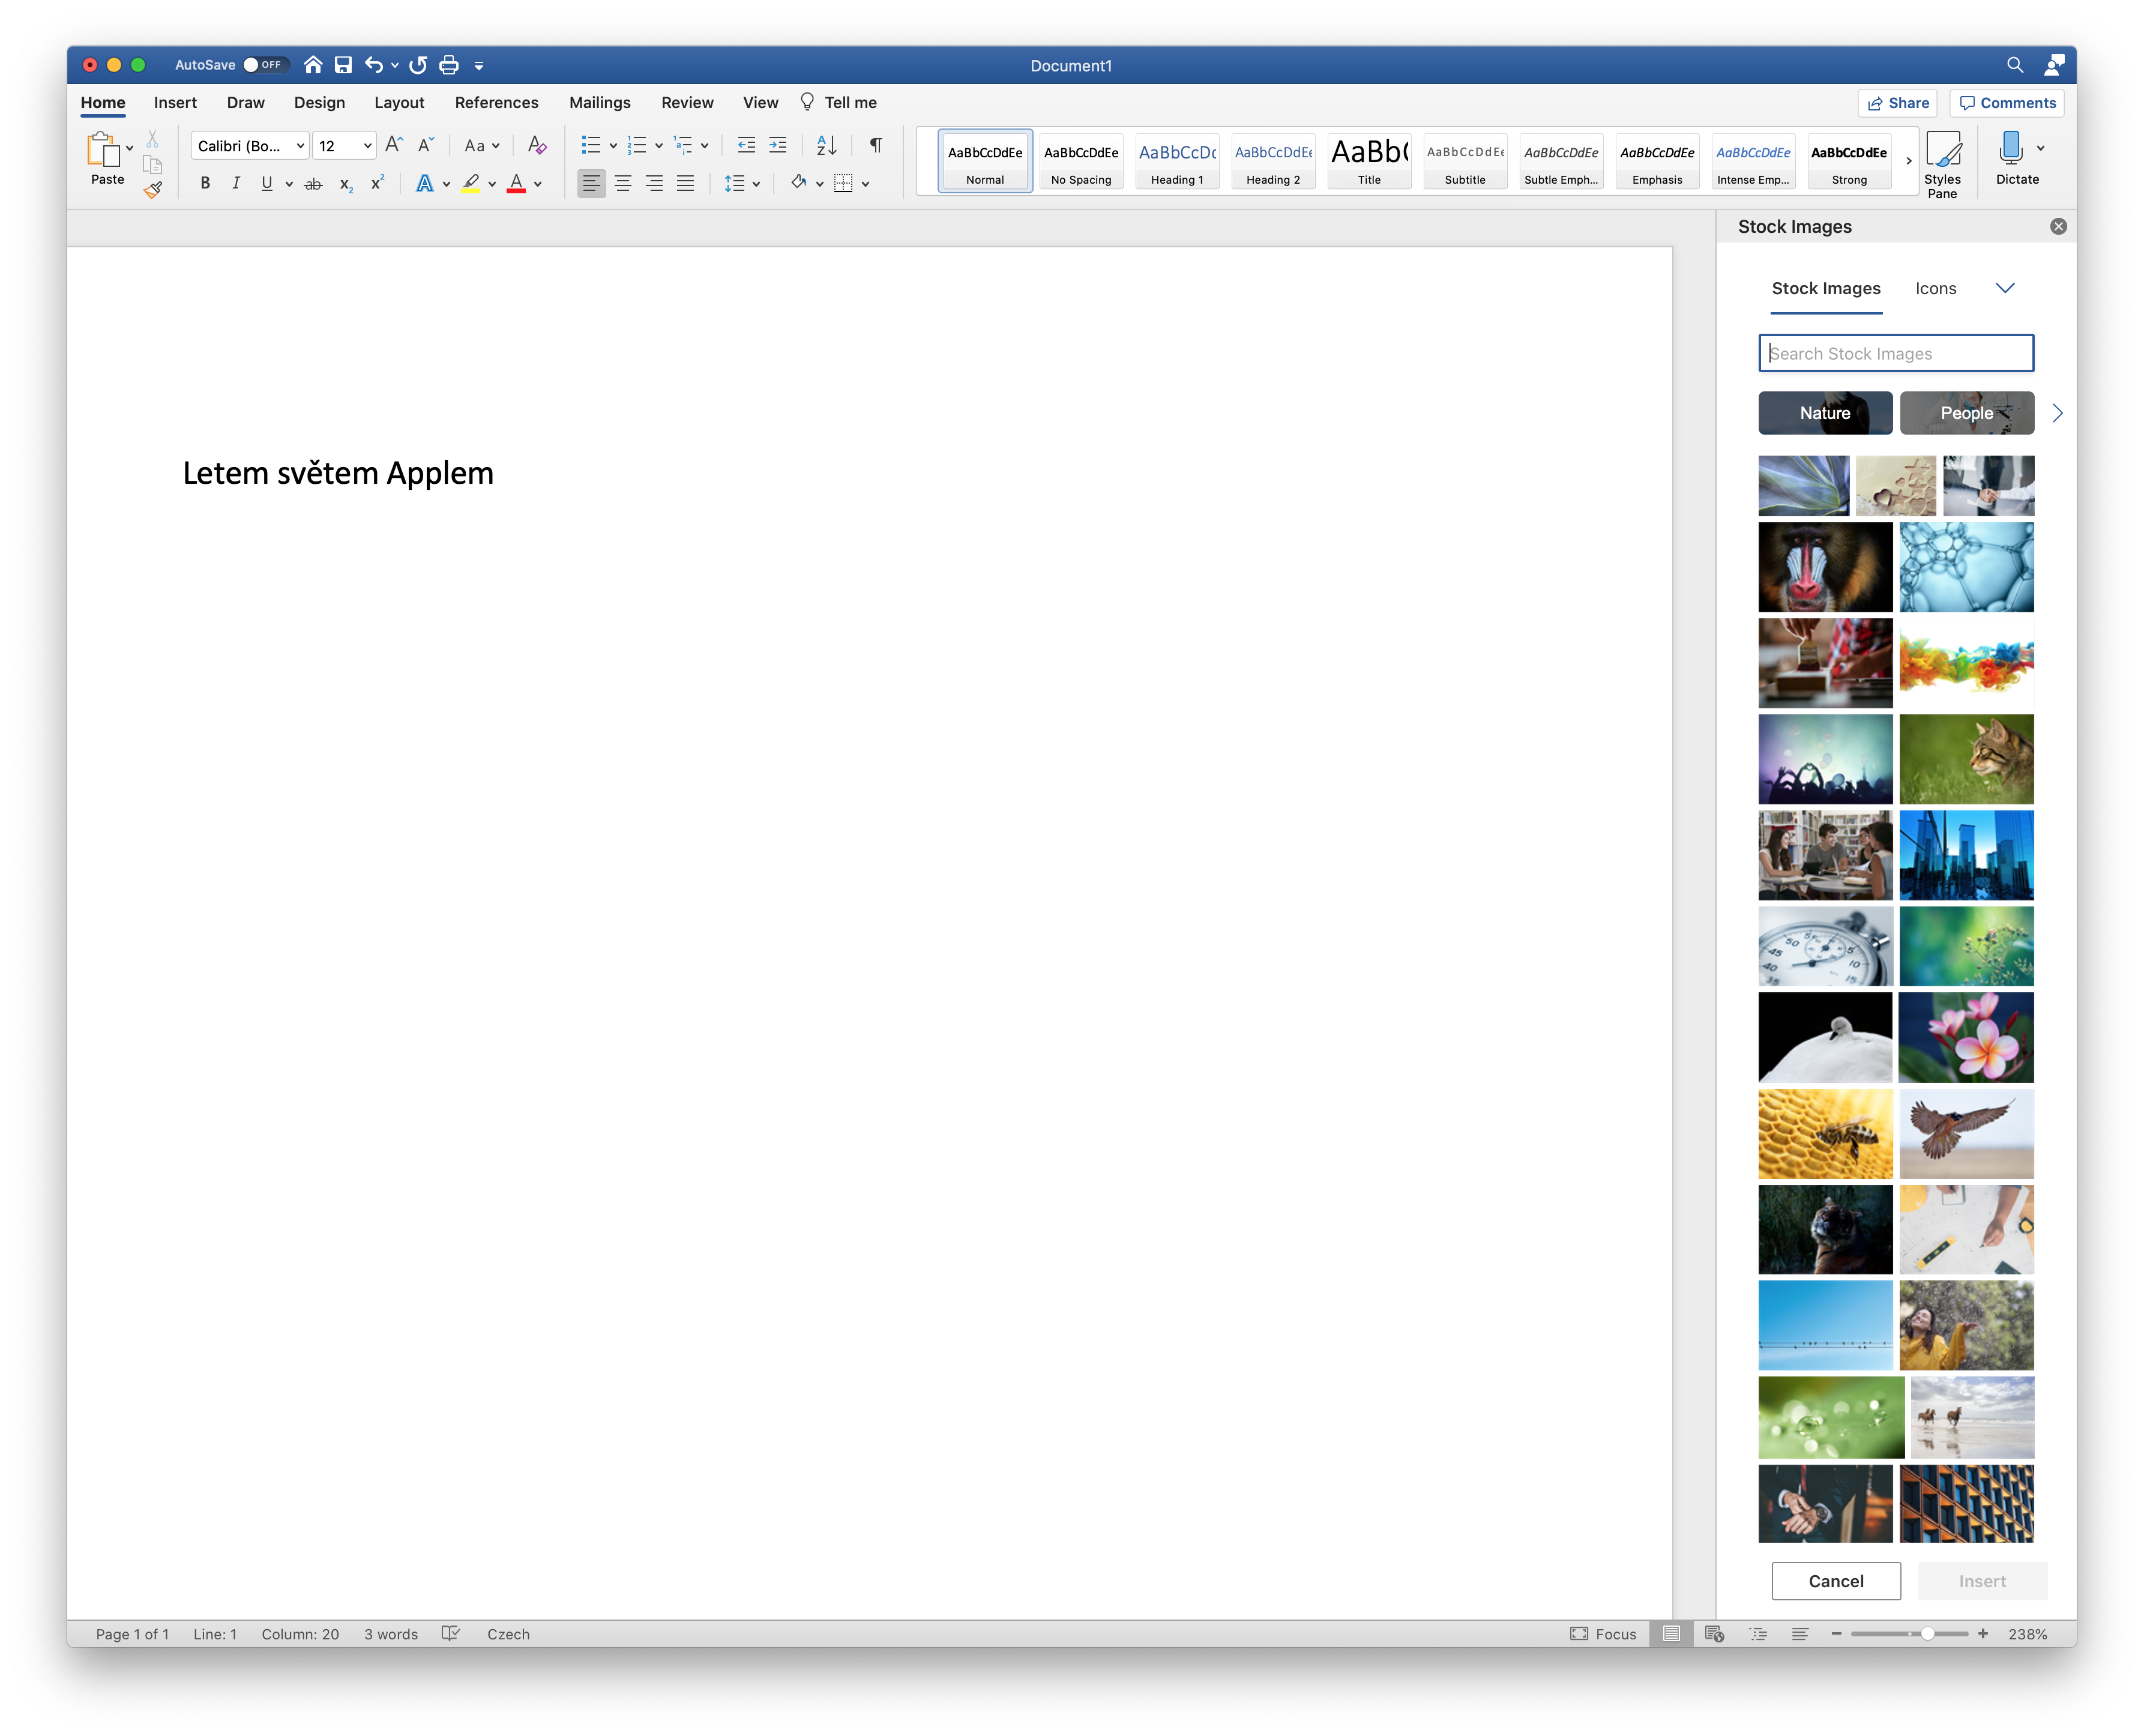
Task: Click into the Search Stock Images field
Action: point(1895,353)
